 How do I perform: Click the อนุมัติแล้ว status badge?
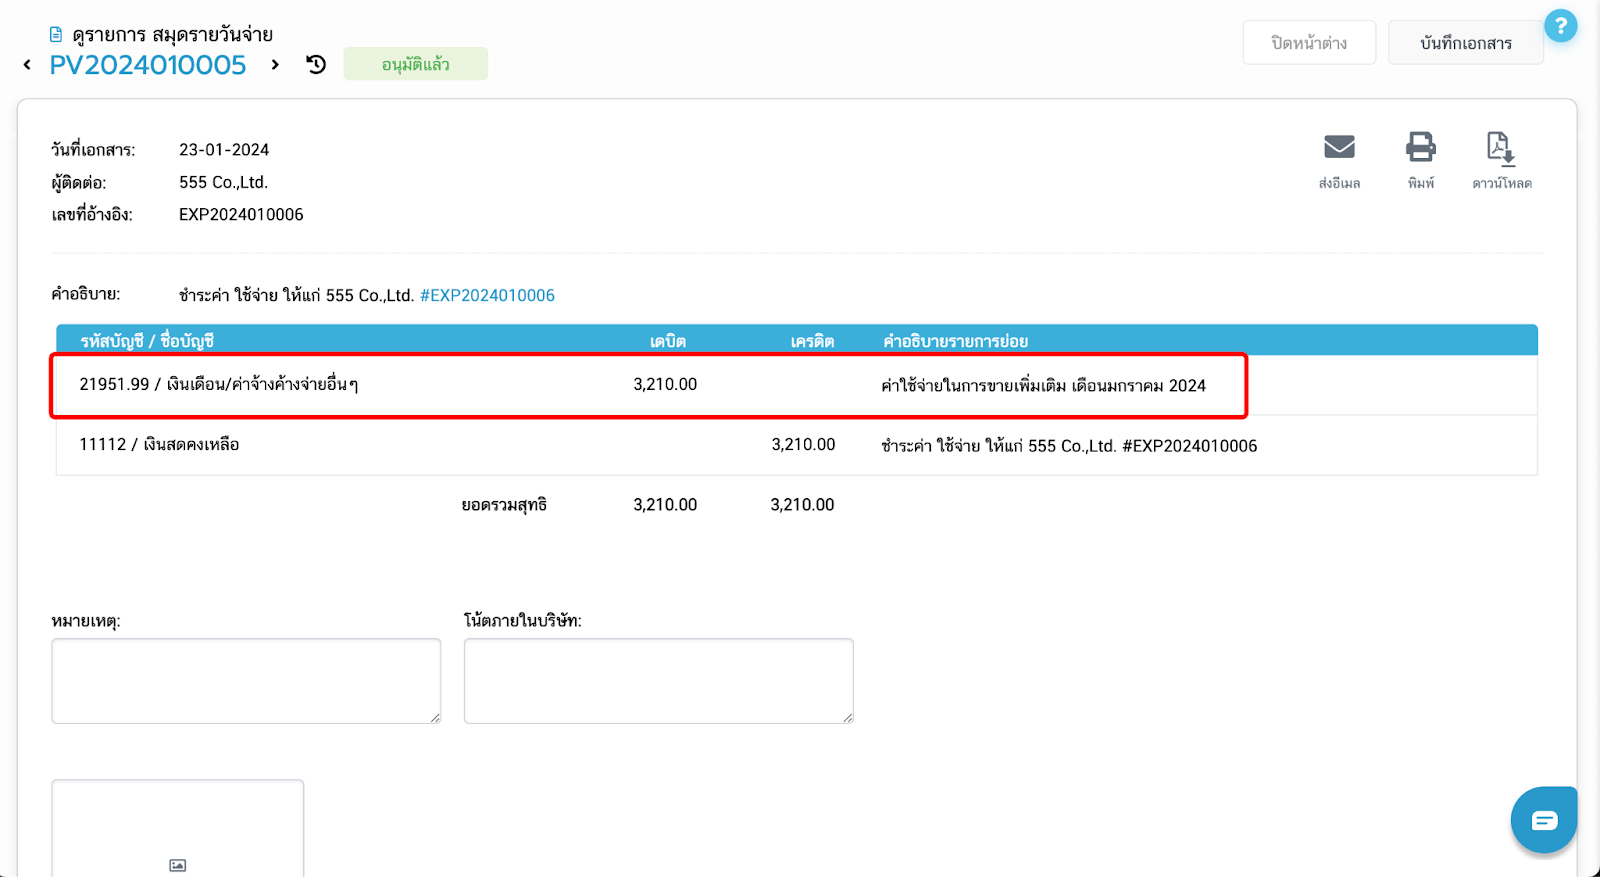pyautogui.click(x=415, y=64)
